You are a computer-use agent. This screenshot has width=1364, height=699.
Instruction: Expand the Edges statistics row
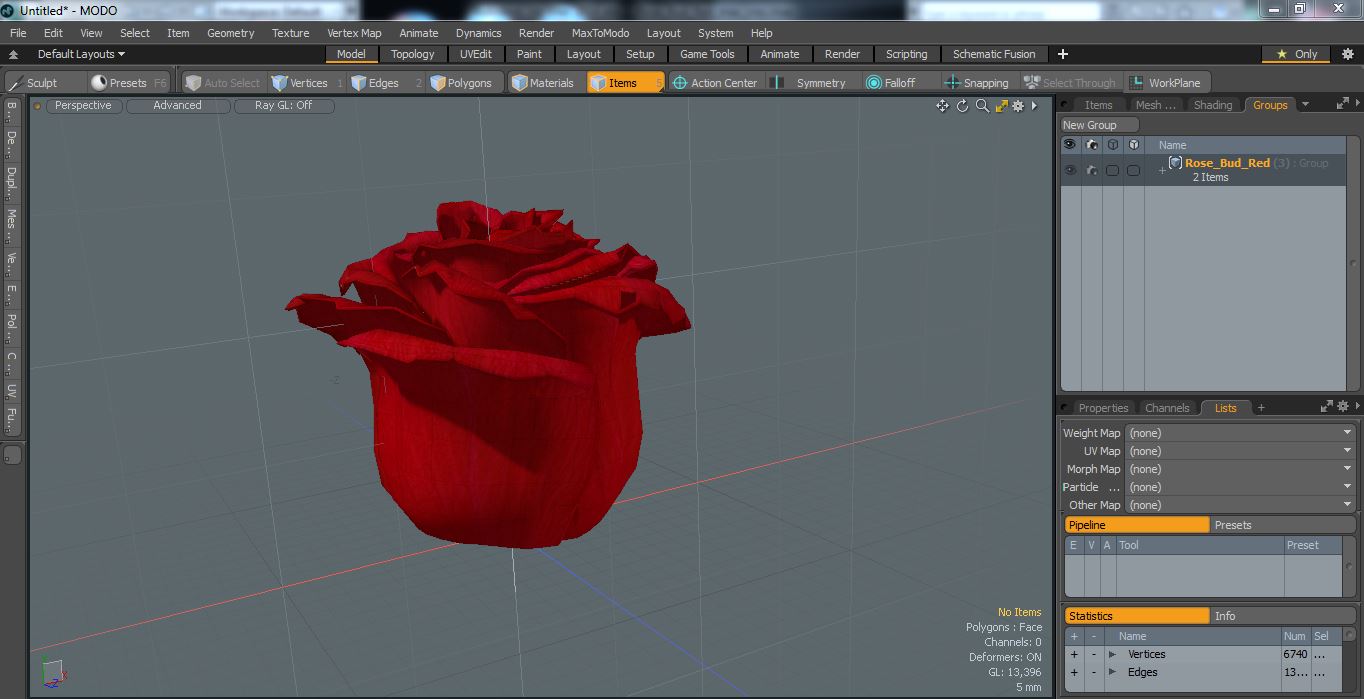[x=1112, y=672]
